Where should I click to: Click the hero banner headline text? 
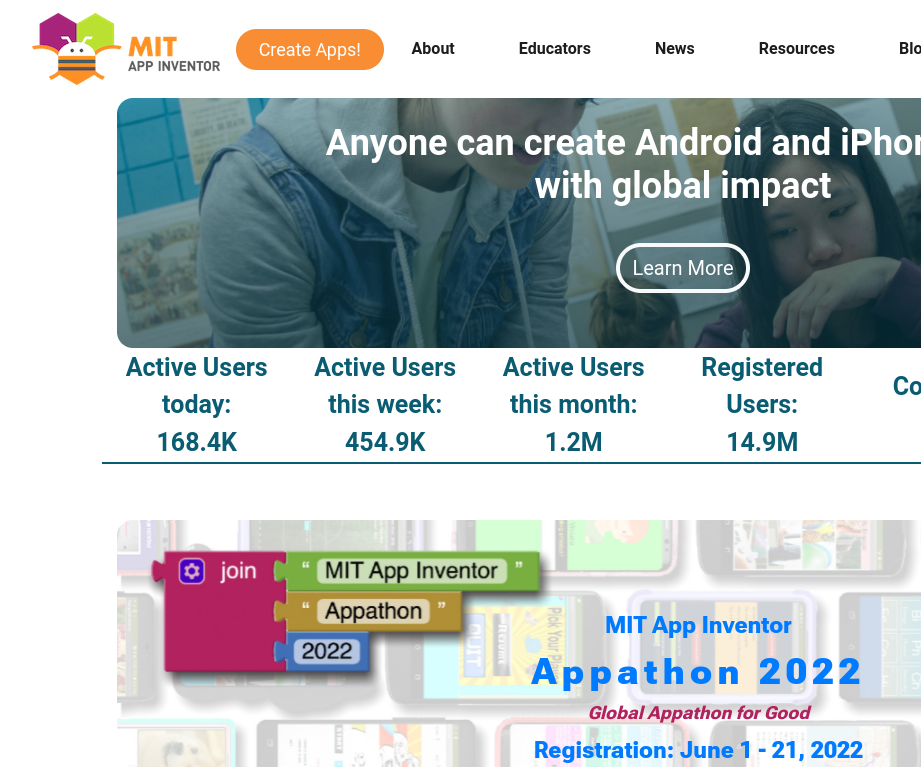pos(623,164)
